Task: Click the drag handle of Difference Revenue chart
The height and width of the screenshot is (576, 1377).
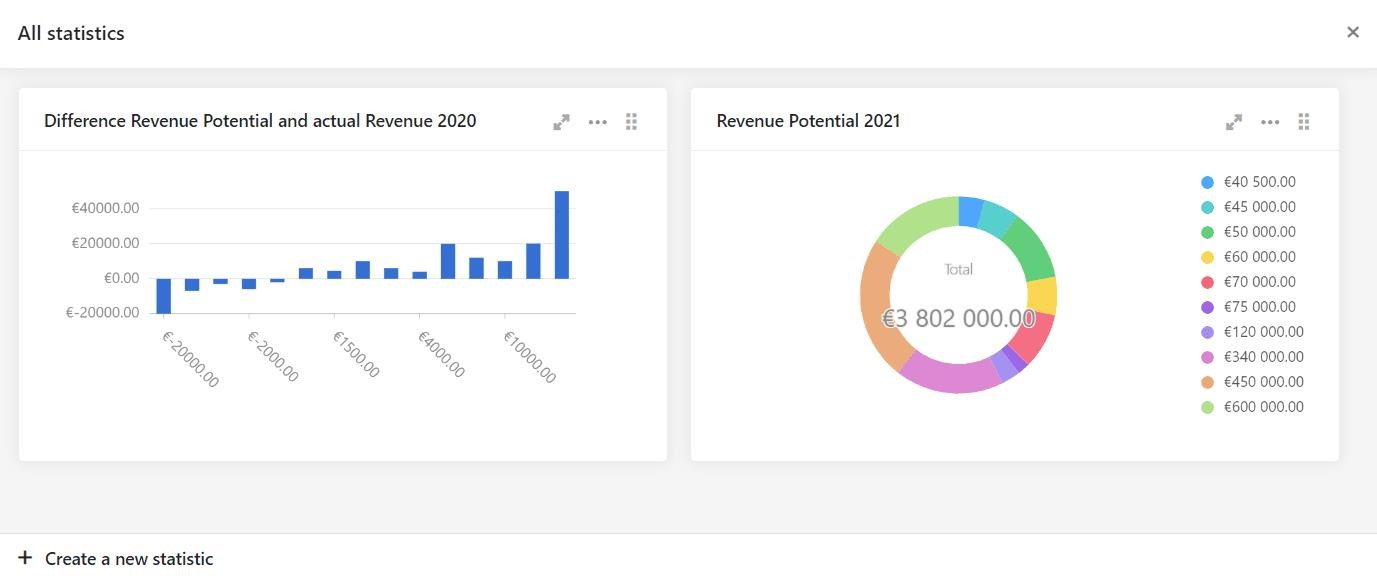Action: pyautogui.click(x=632, y=122)
